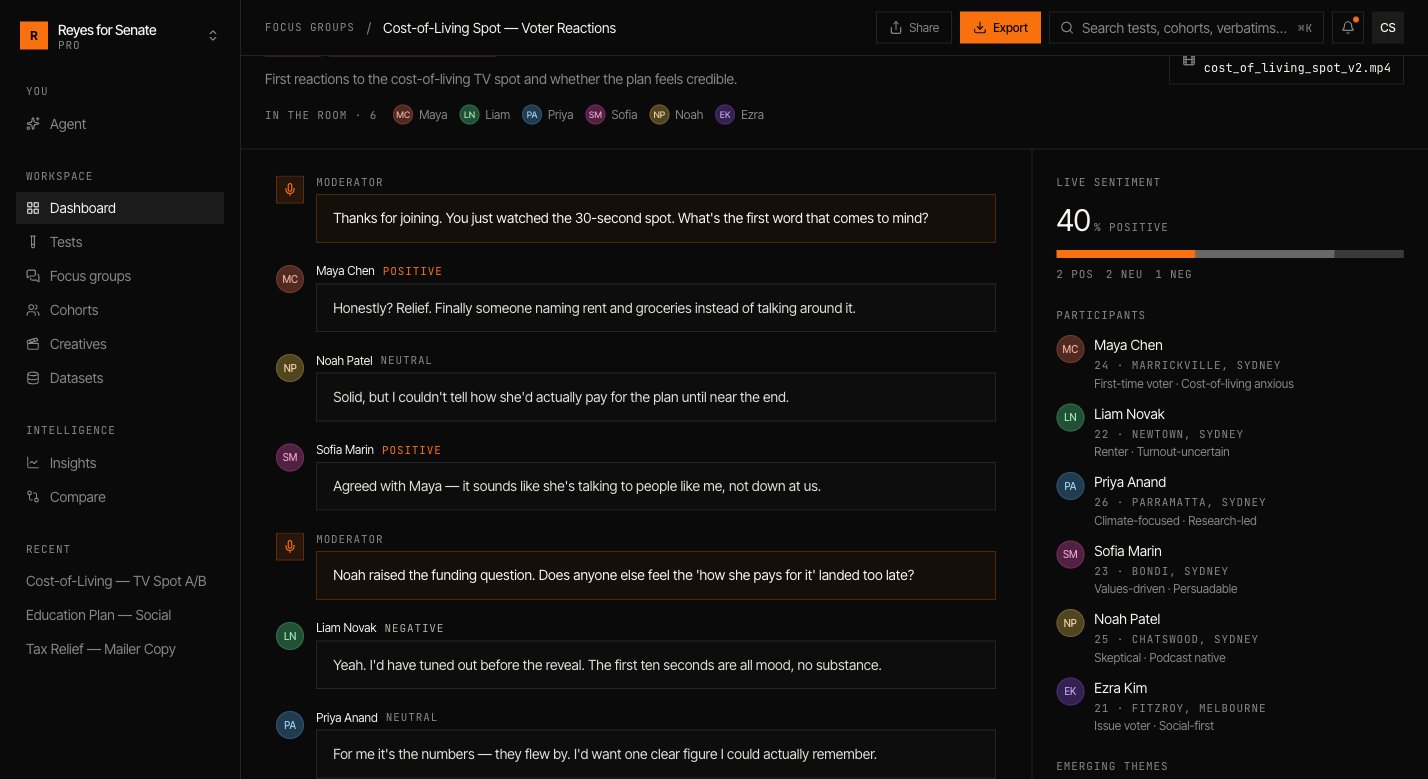Screen dimensions: 1428x779
Task: Focus the search tests, cohorts, verbatims field
Action: click(x=1186, y=28)
